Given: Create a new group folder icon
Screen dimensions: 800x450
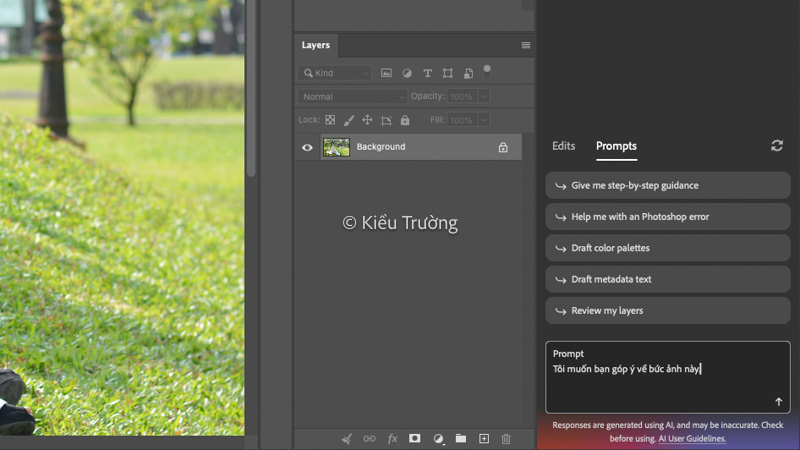Looking at the screenshot, I should [461, 438].
